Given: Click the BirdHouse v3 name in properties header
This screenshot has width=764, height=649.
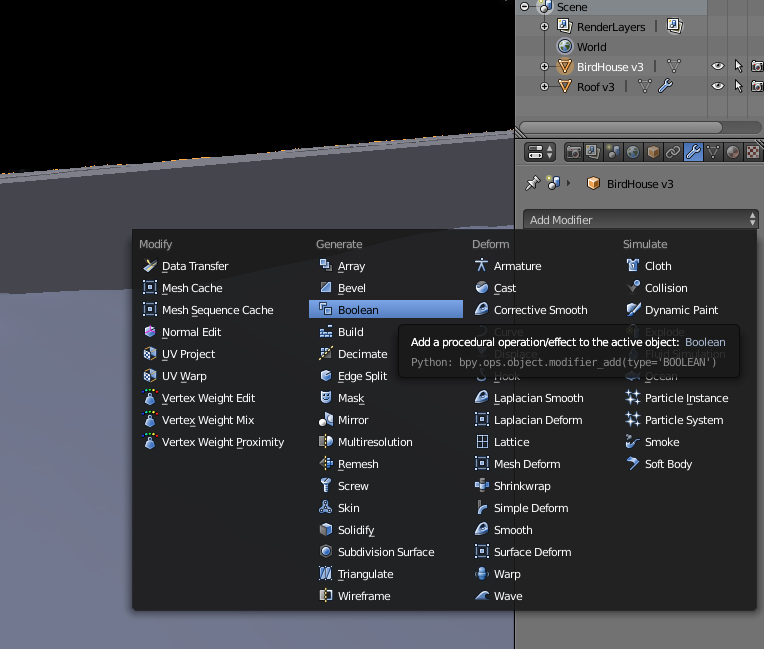Looking at the screenshot, I should point(640,184).
